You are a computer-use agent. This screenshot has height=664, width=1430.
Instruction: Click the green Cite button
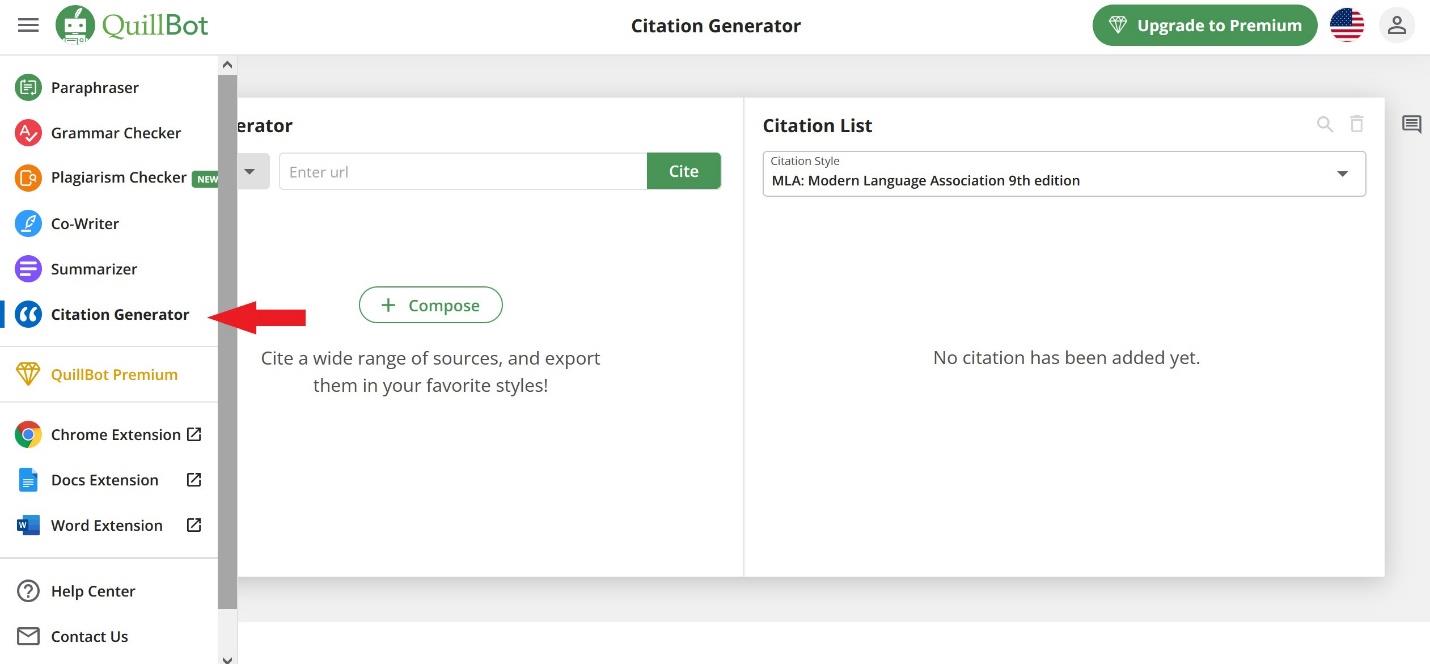[x=684, y=171]
